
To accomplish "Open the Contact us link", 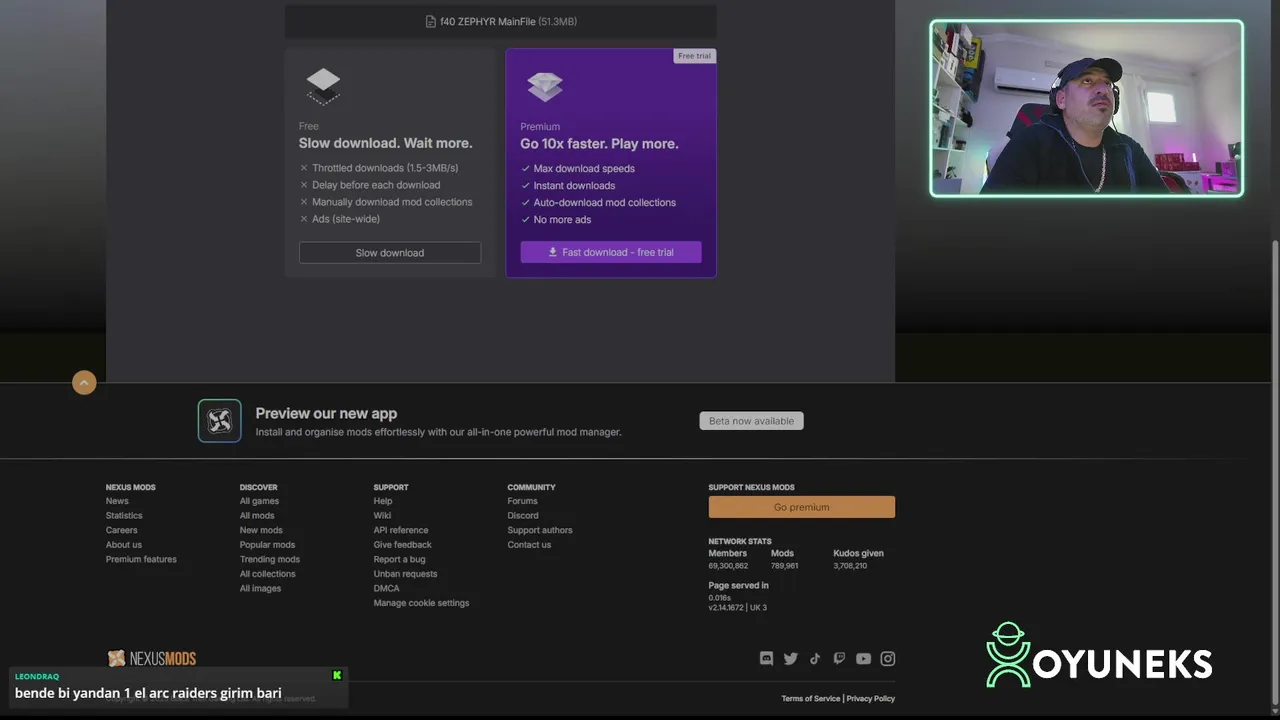I will pos(529,545).
